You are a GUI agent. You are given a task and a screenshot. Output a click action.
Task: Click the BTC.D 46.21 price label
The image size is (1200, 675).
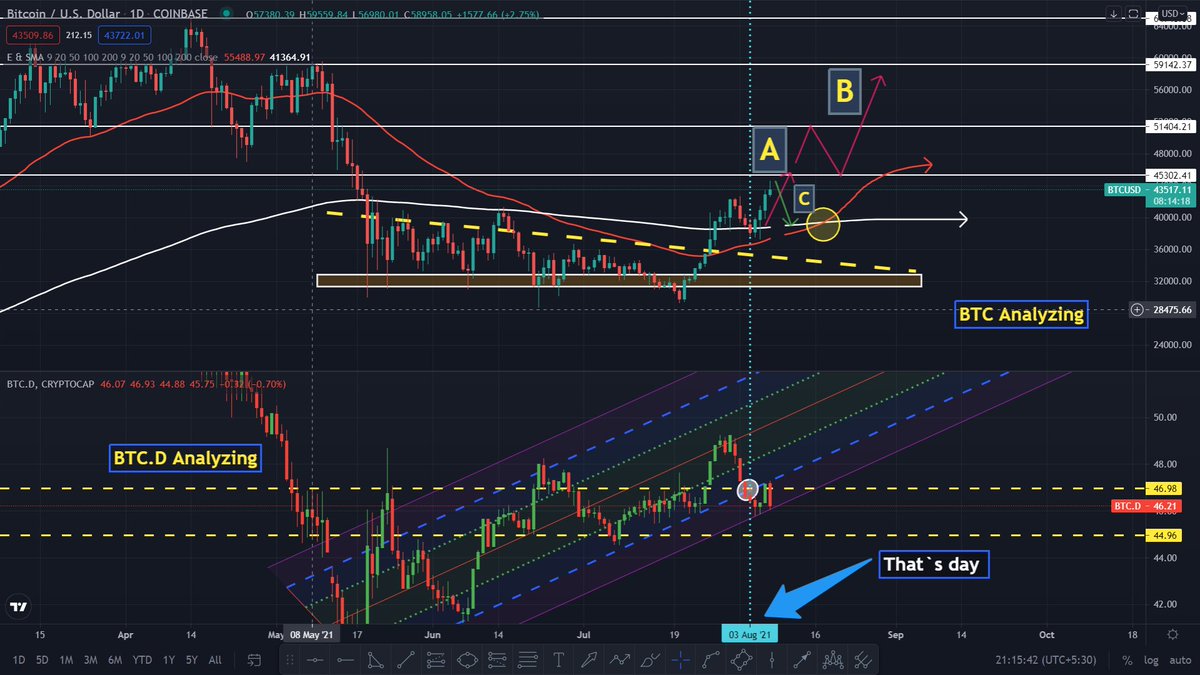click(x=1146, y=508)
